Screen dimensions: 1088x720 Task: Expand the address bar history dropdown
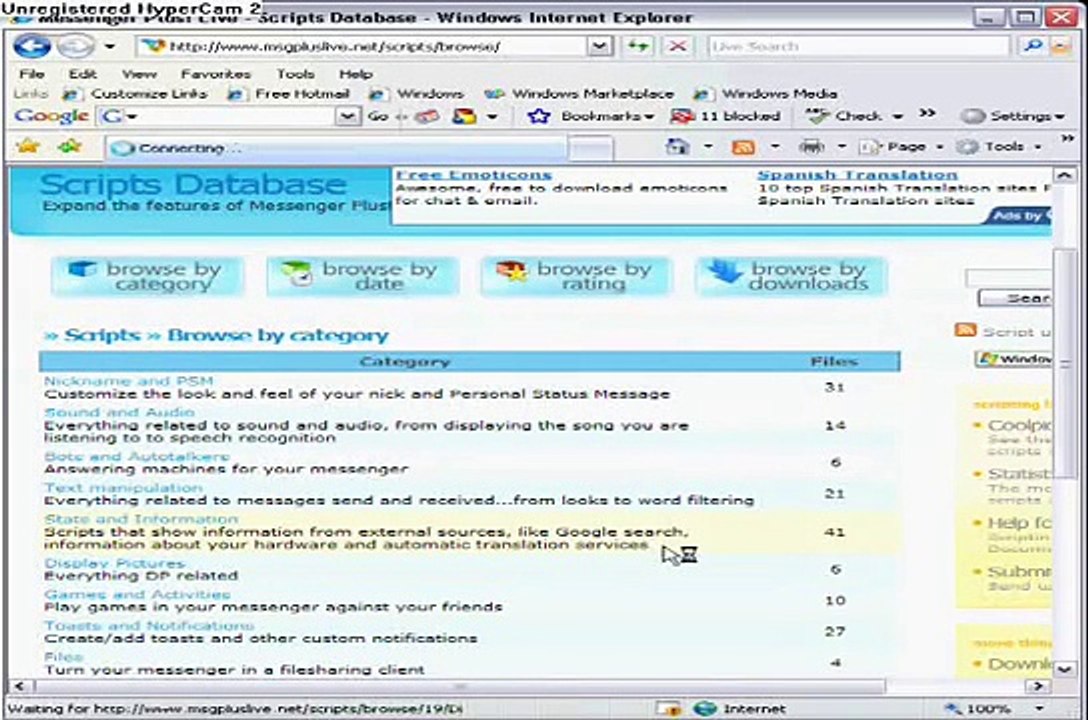pyautogui.click(x=600, y=46)
